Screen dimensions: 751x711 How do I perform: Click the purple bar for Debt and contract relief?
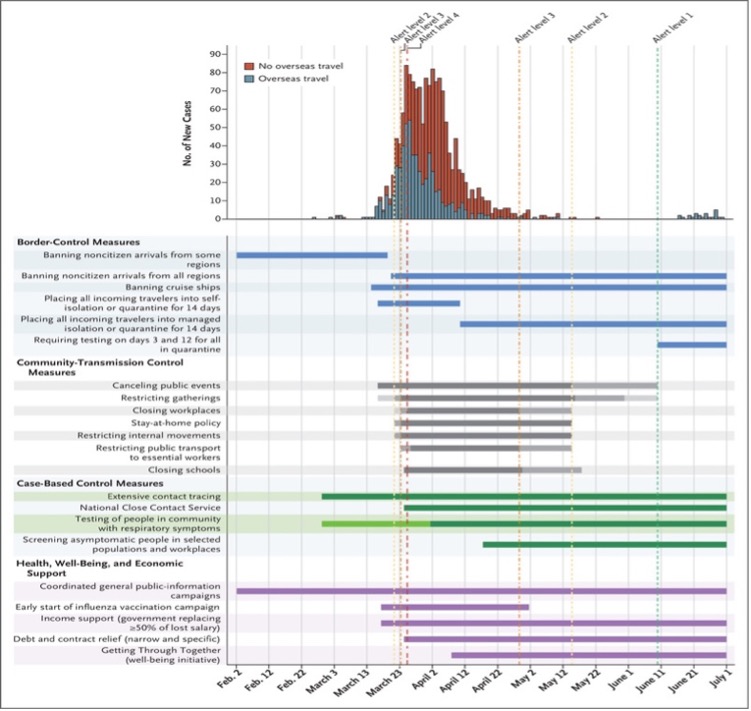(x=565, y=639)
